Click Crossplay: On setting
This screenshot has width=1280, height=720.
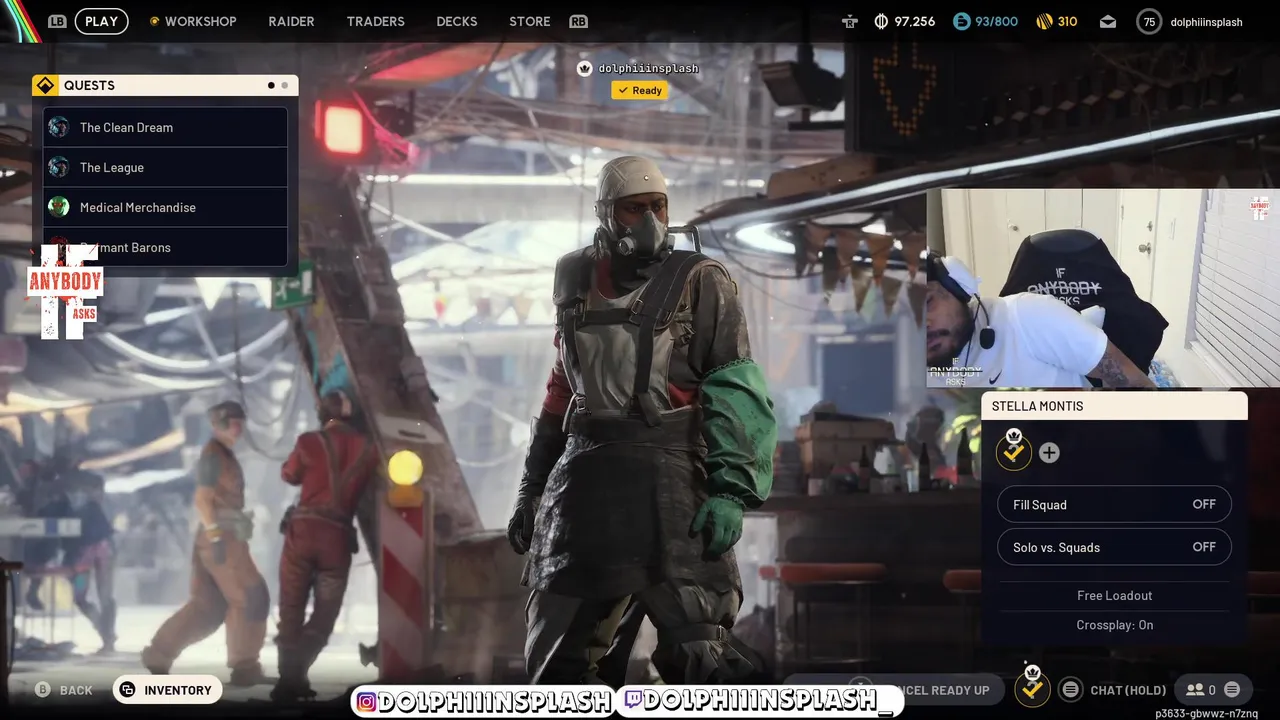click(1114, 625)
